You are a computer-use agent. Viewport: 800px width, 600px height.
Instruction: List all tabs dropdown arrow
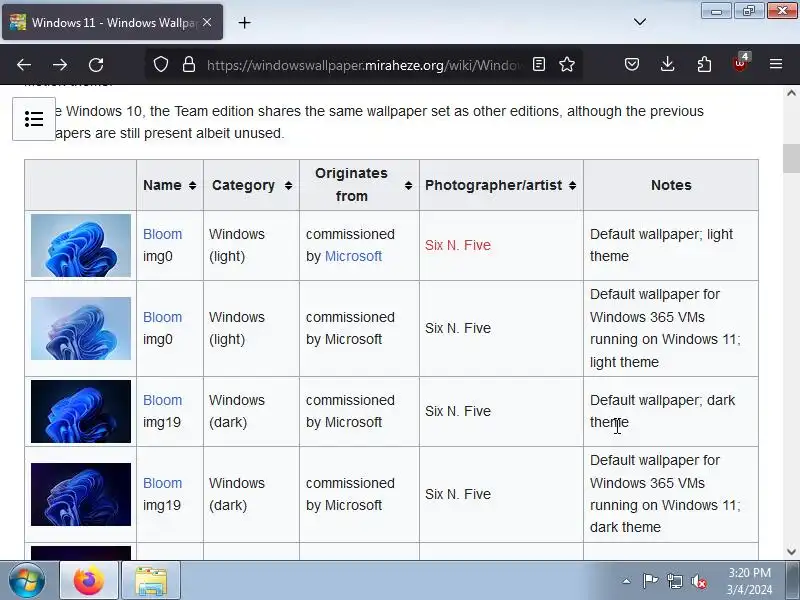(640, 22)
